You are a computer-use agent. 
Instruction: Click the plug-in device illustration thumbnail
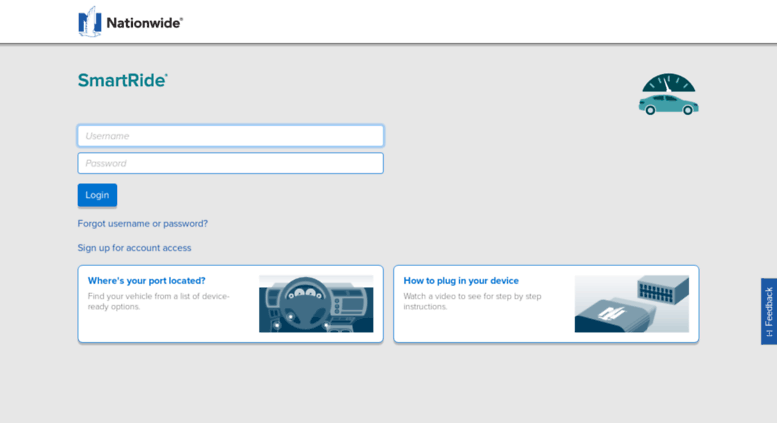pyautogui.click(x=632, y=304)
